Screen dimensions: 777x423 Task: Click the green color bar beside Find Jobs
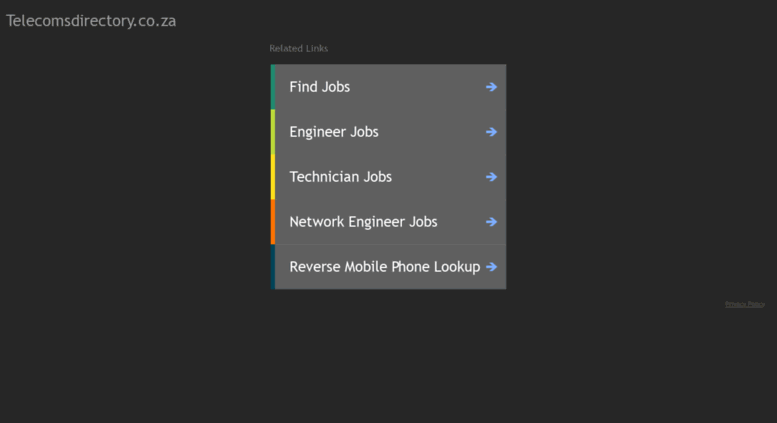273,87
